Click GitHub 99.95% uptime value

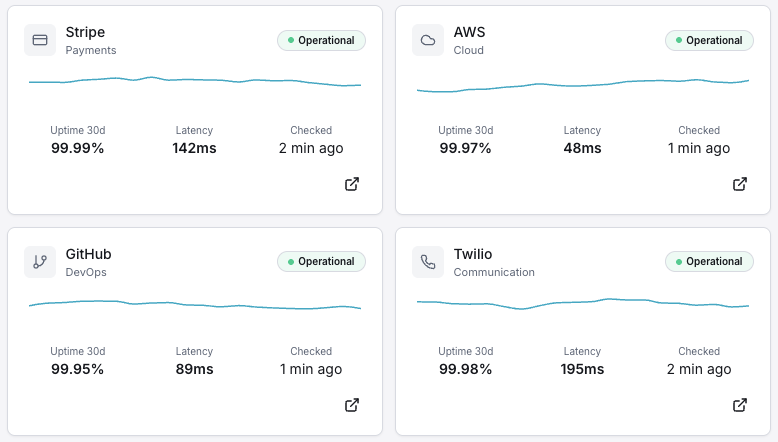coord(78,369)
